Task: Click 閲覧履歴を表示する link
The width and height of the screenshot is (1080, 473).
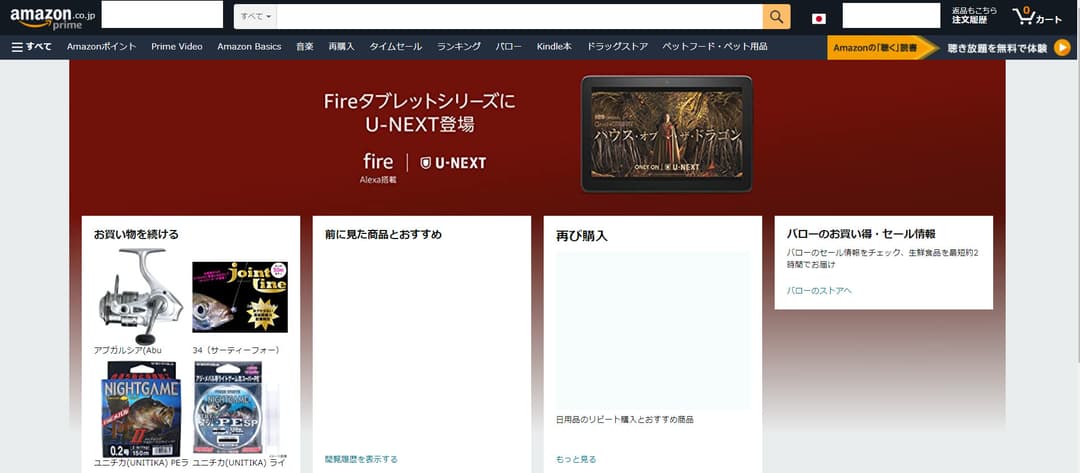Action: point(361,459)
